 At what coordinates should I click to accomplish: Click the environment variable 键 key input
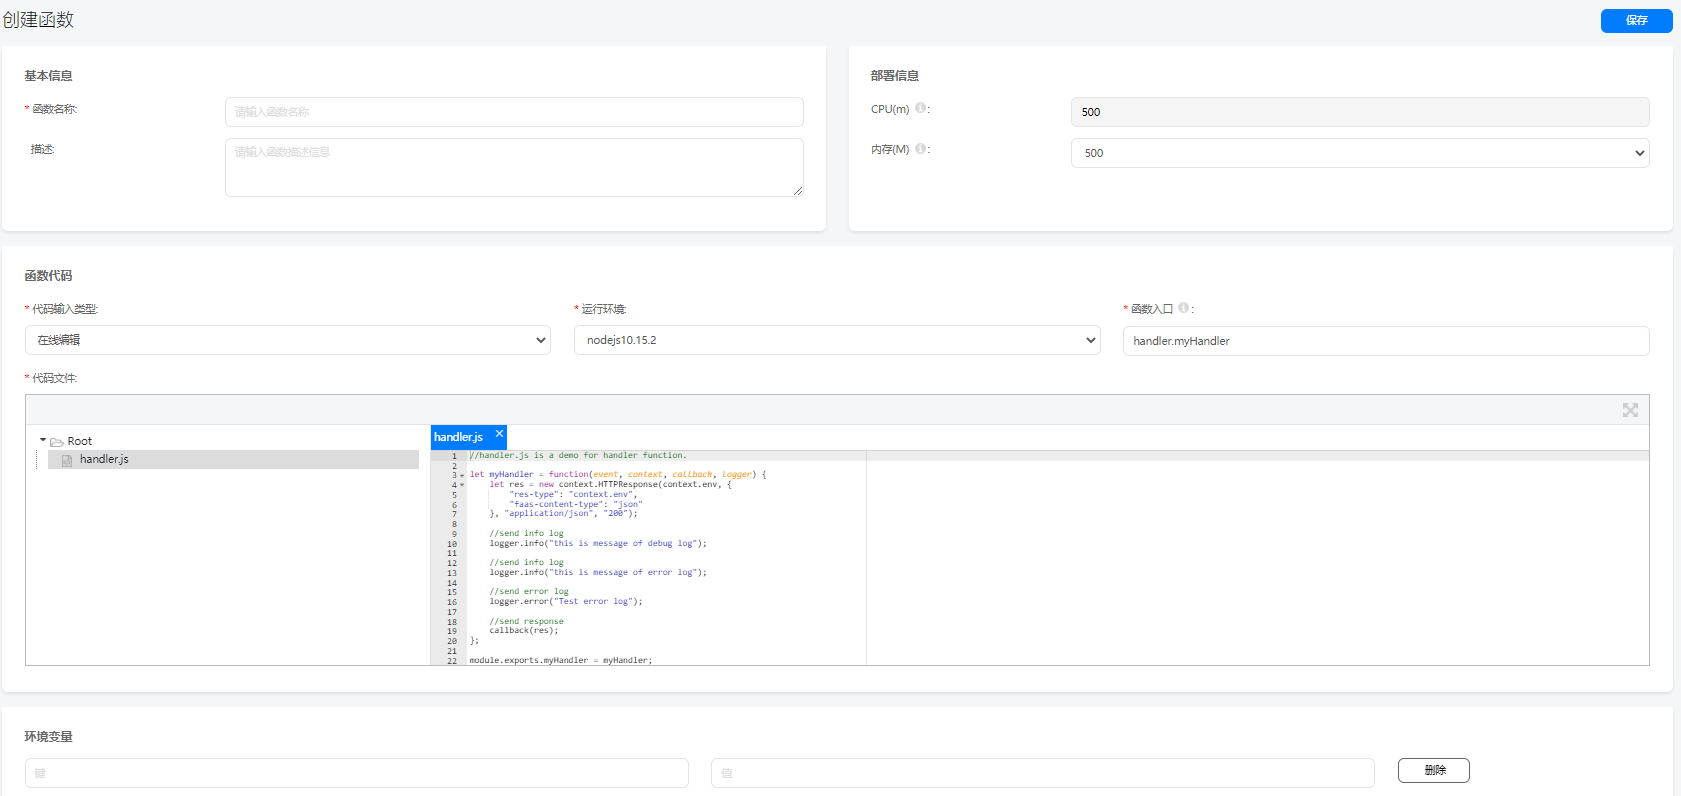357,773
